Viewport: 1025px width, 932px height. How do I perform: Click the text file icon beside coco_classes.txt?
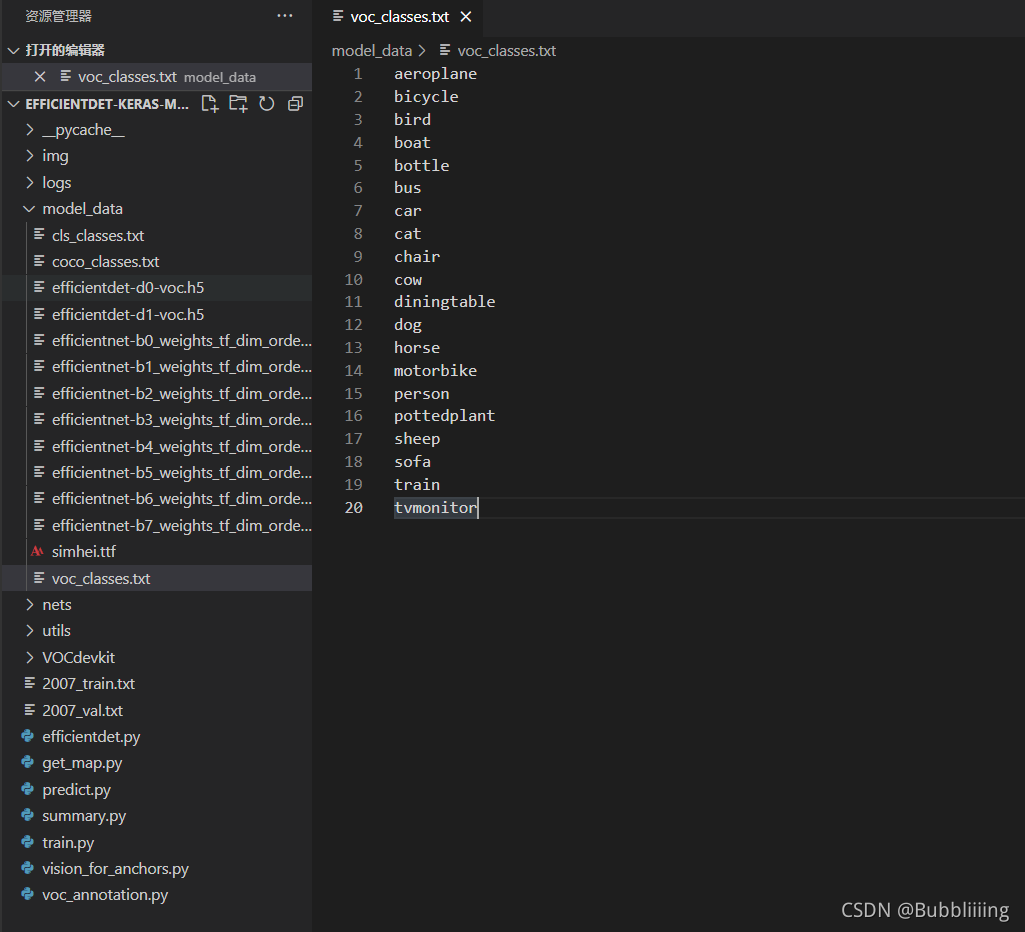tap(39, 261)
